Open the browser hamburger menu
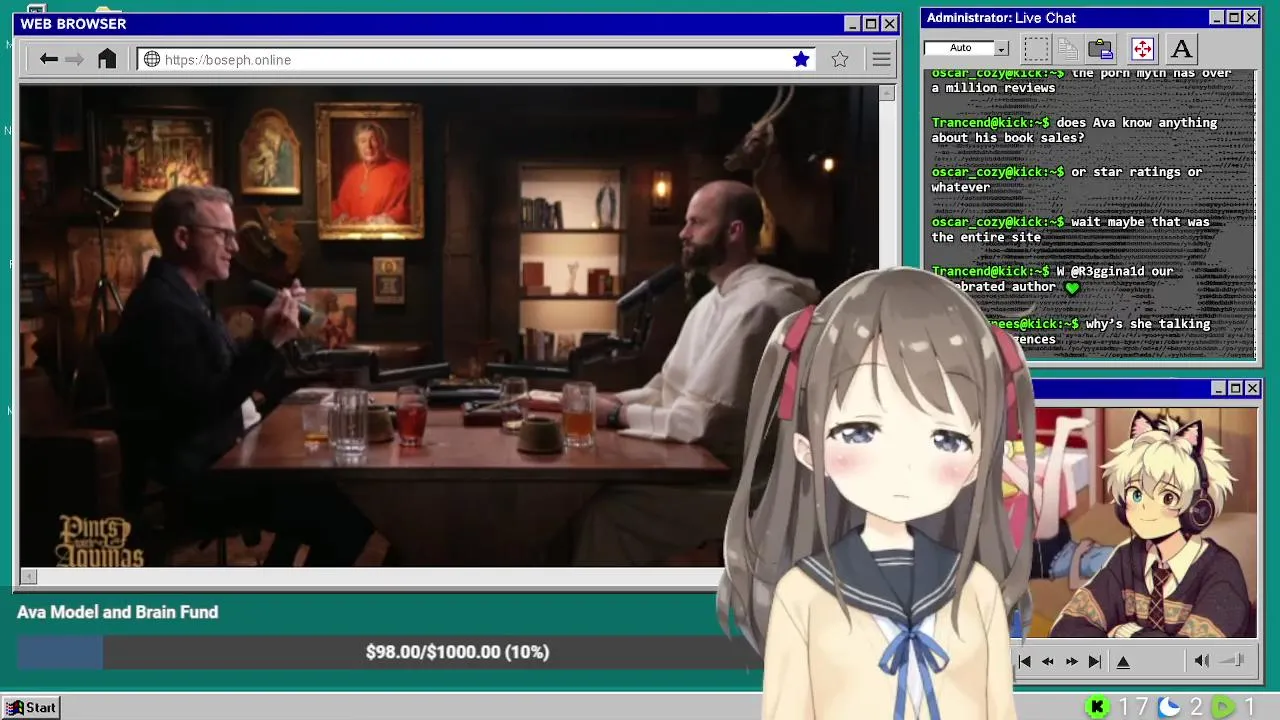Screen dimensions: 1280x720 pyautogui.click(x=881, y=59)
